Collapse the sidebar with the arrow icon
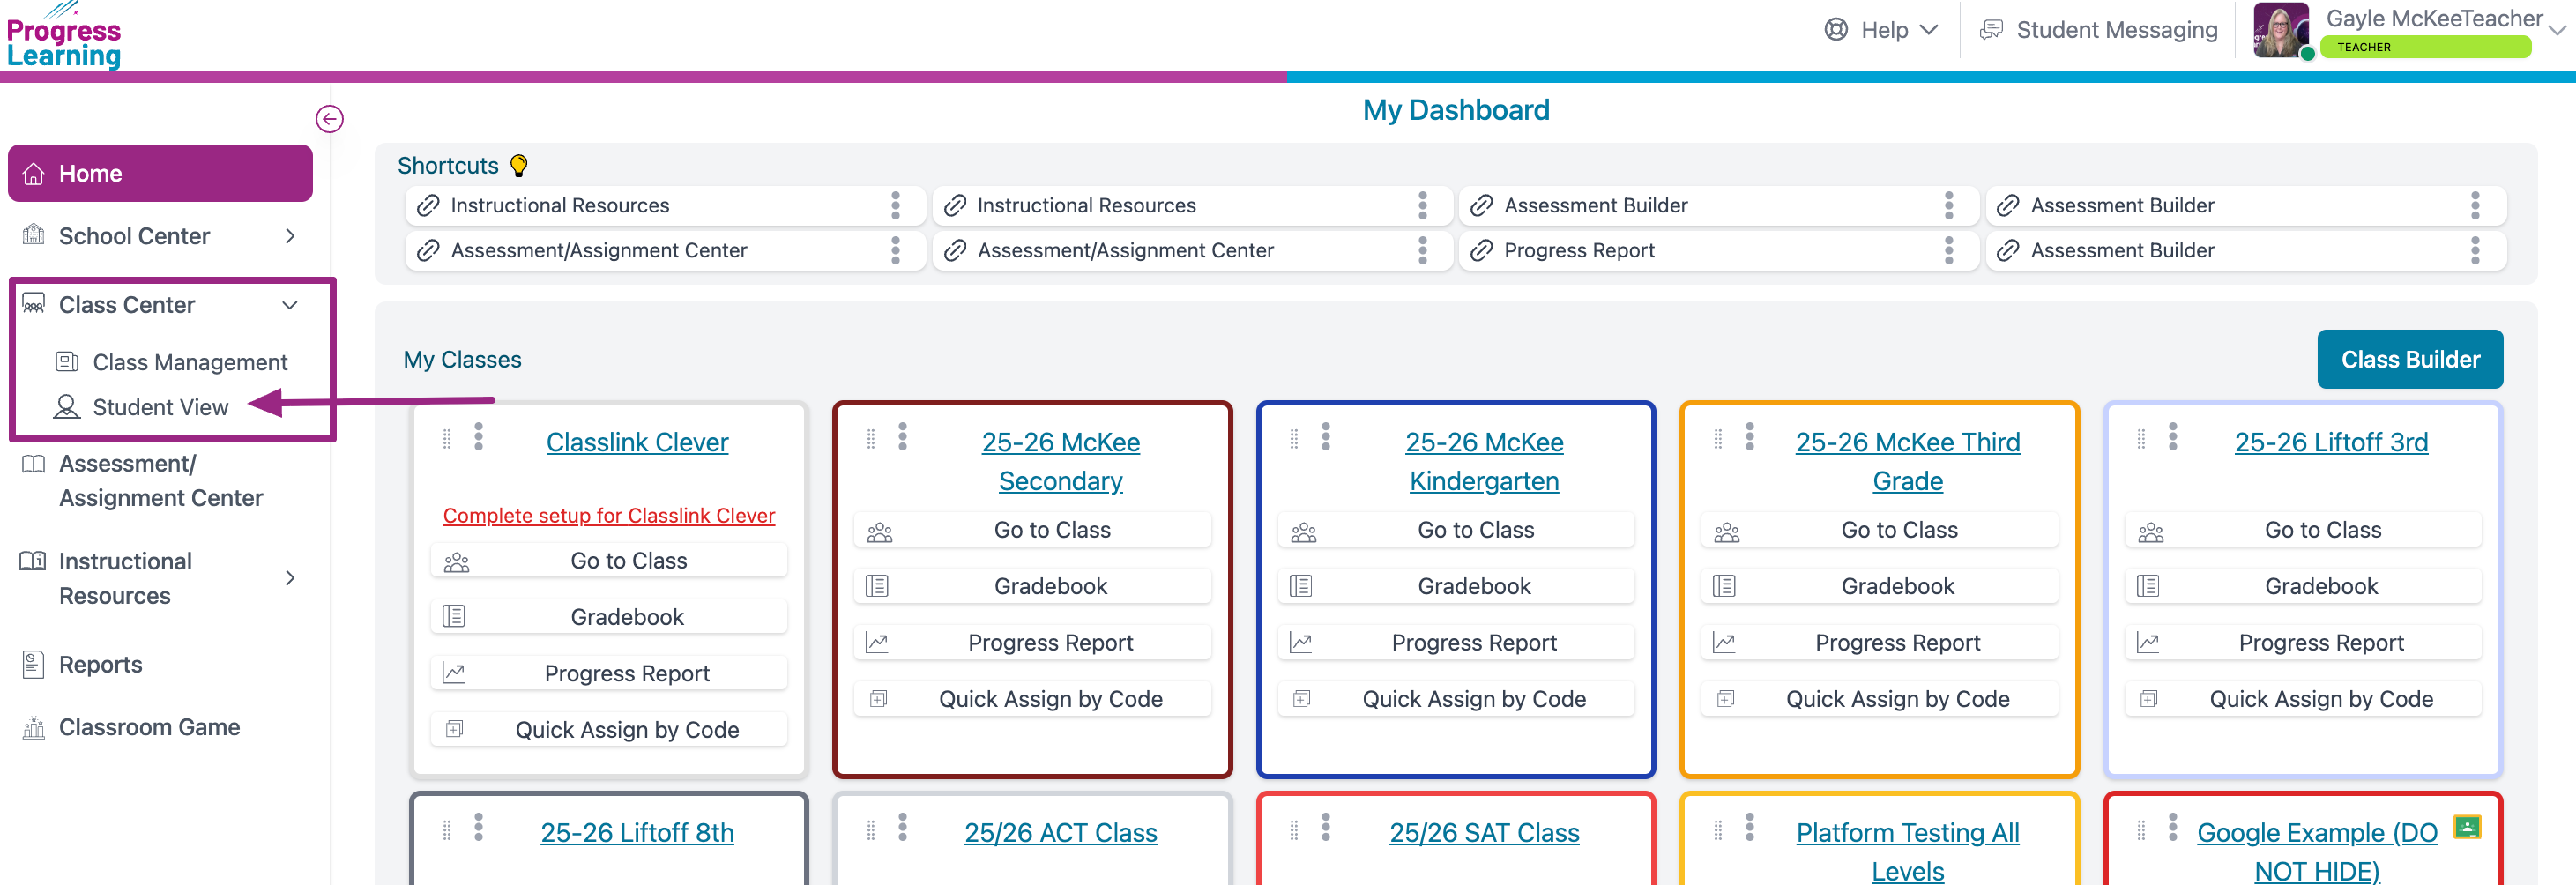This screenshot has height=885, width=2576. (329, 119)
